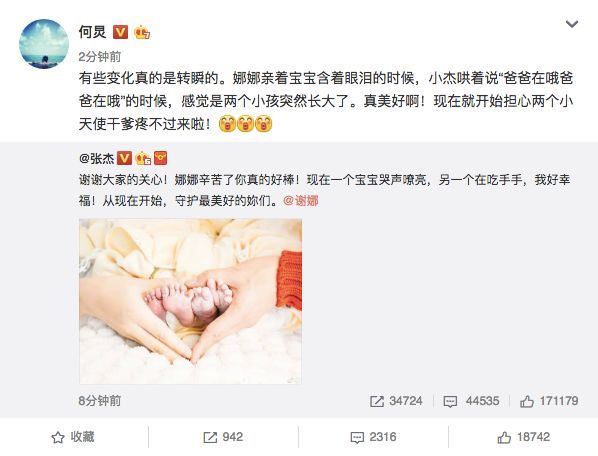The height and width of the screenshot is (456, 598).
Task: Click the orange V verification badge beside 何炅
Action: pyautogui.click(x=121, y=32)
